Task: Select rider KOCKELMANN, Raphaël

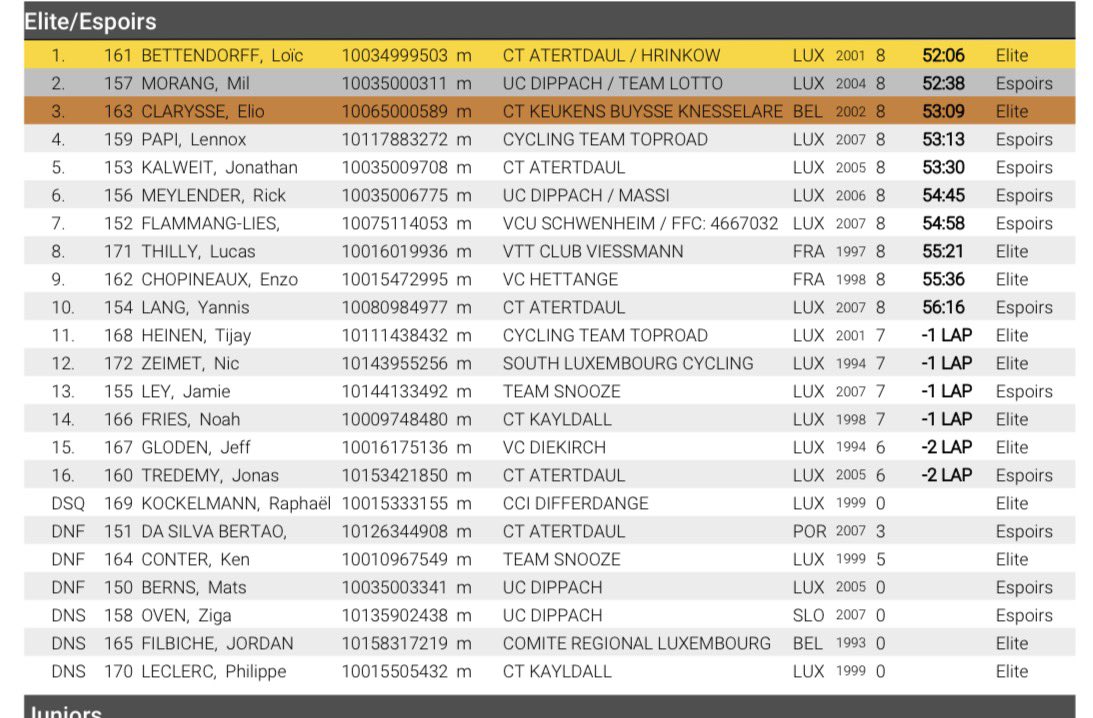Action: coord(236,503)
